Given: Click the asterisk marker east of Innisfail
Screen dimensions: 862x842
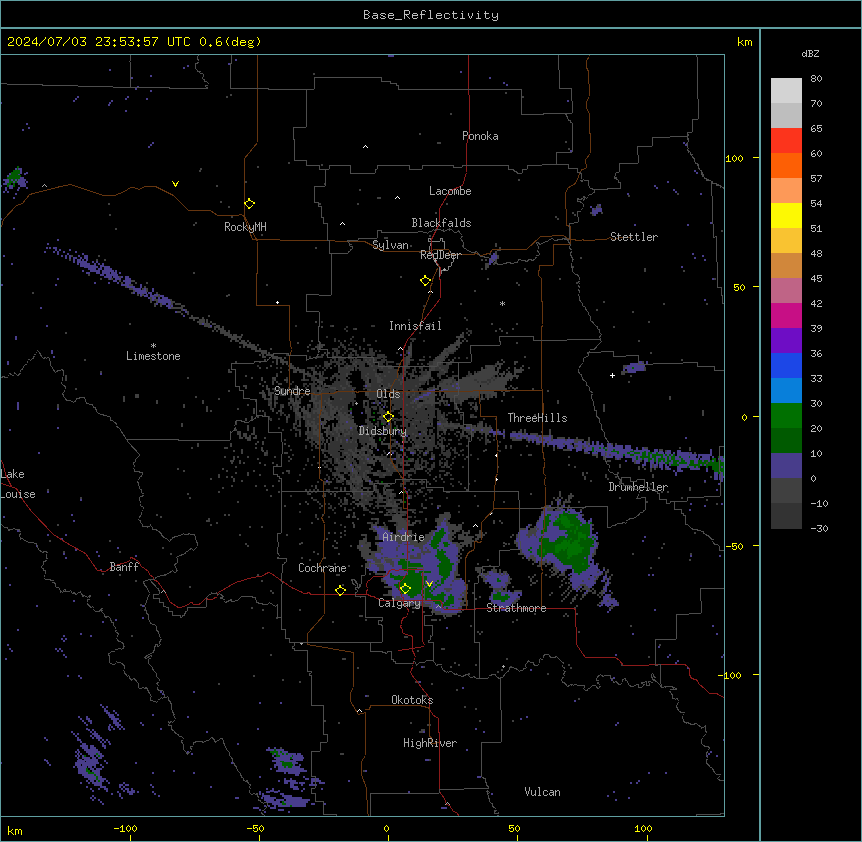Looking at the screenshot, I should click(x=502, y=303).
